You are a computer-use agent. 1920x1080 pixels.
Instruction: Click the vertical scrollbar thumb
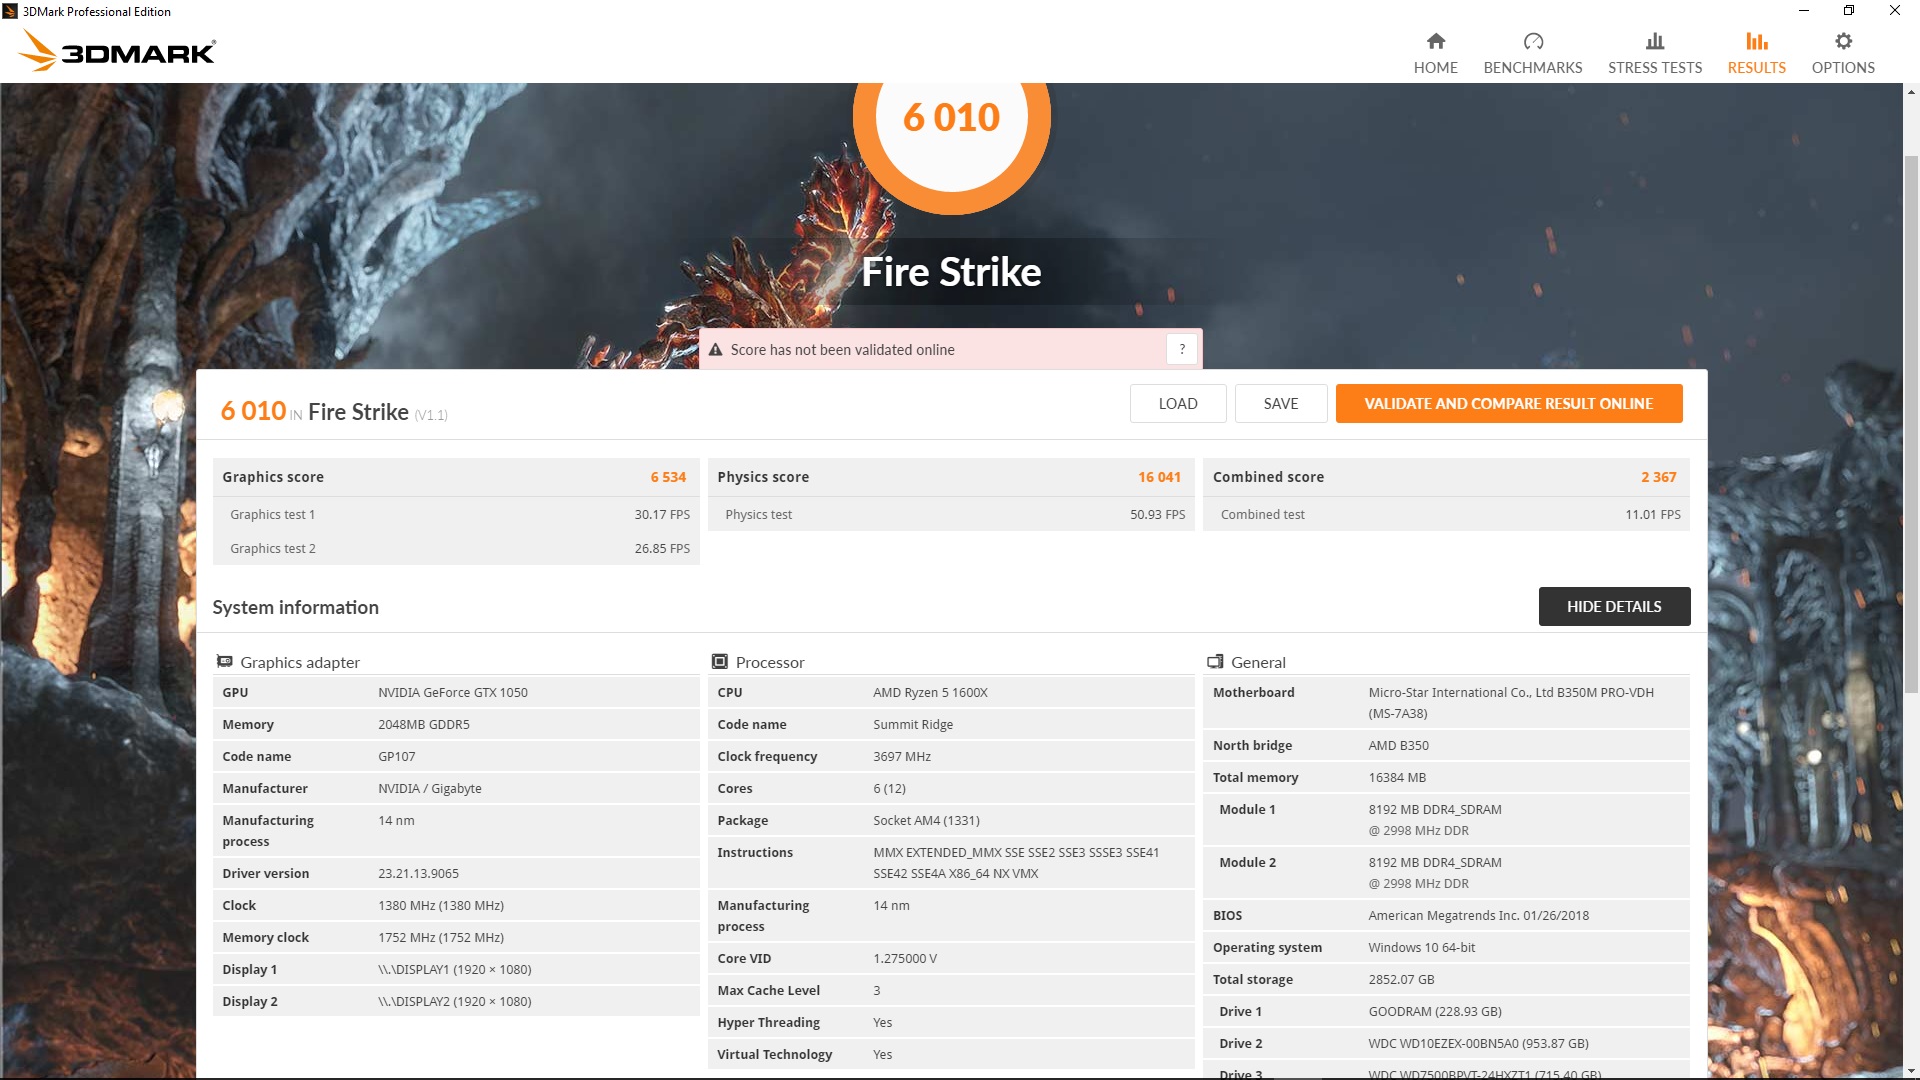coord(1911,424)
